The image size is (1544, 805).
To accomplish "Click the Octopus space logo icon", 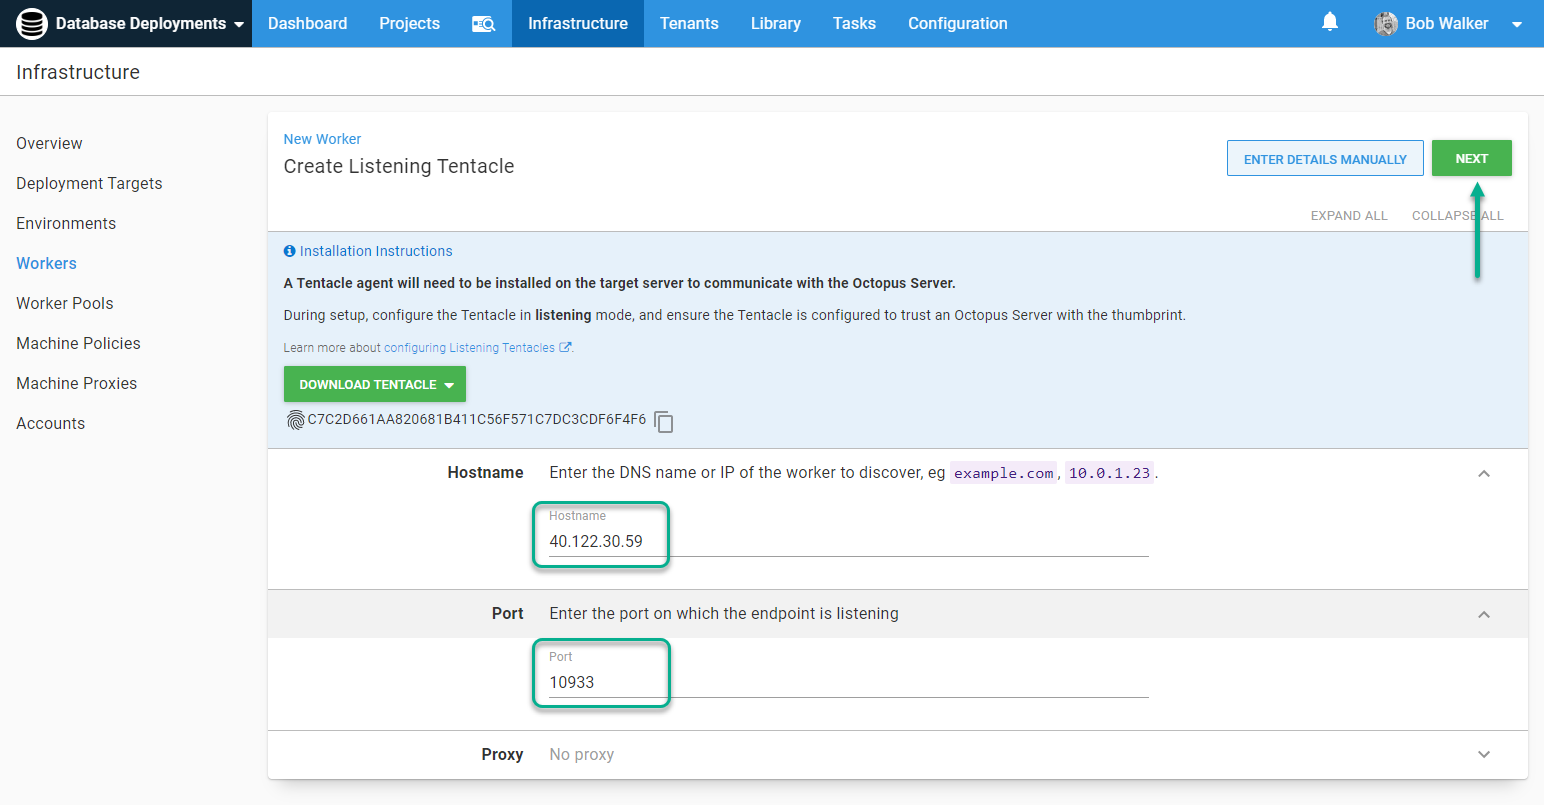I will [32, 23].
